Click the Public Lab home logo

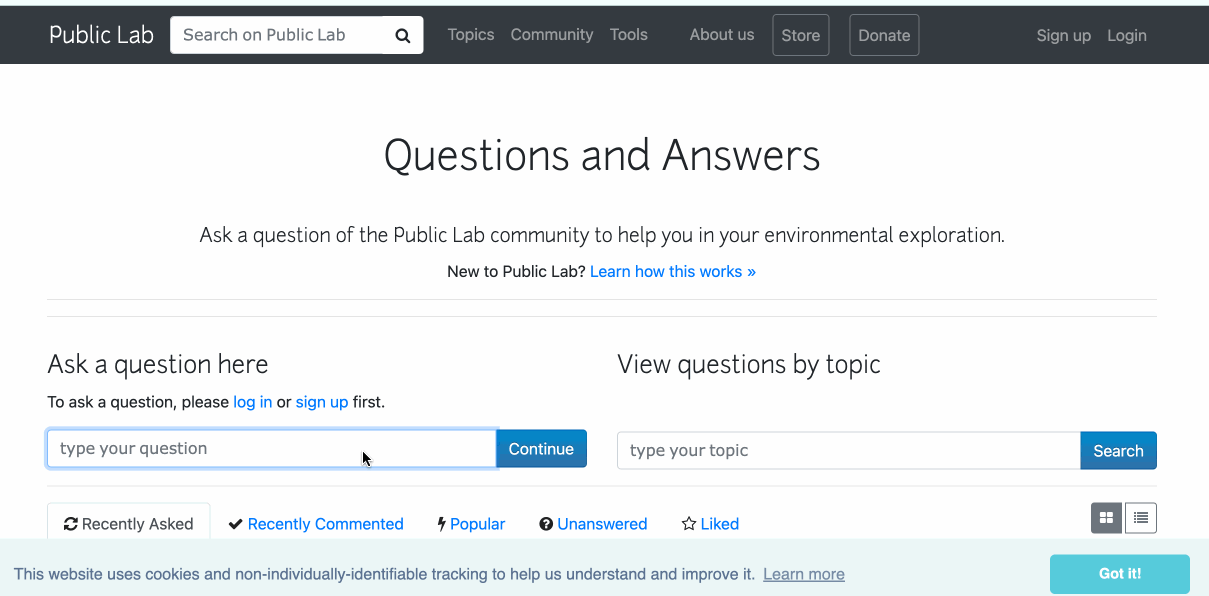click(x=101, y=34)
